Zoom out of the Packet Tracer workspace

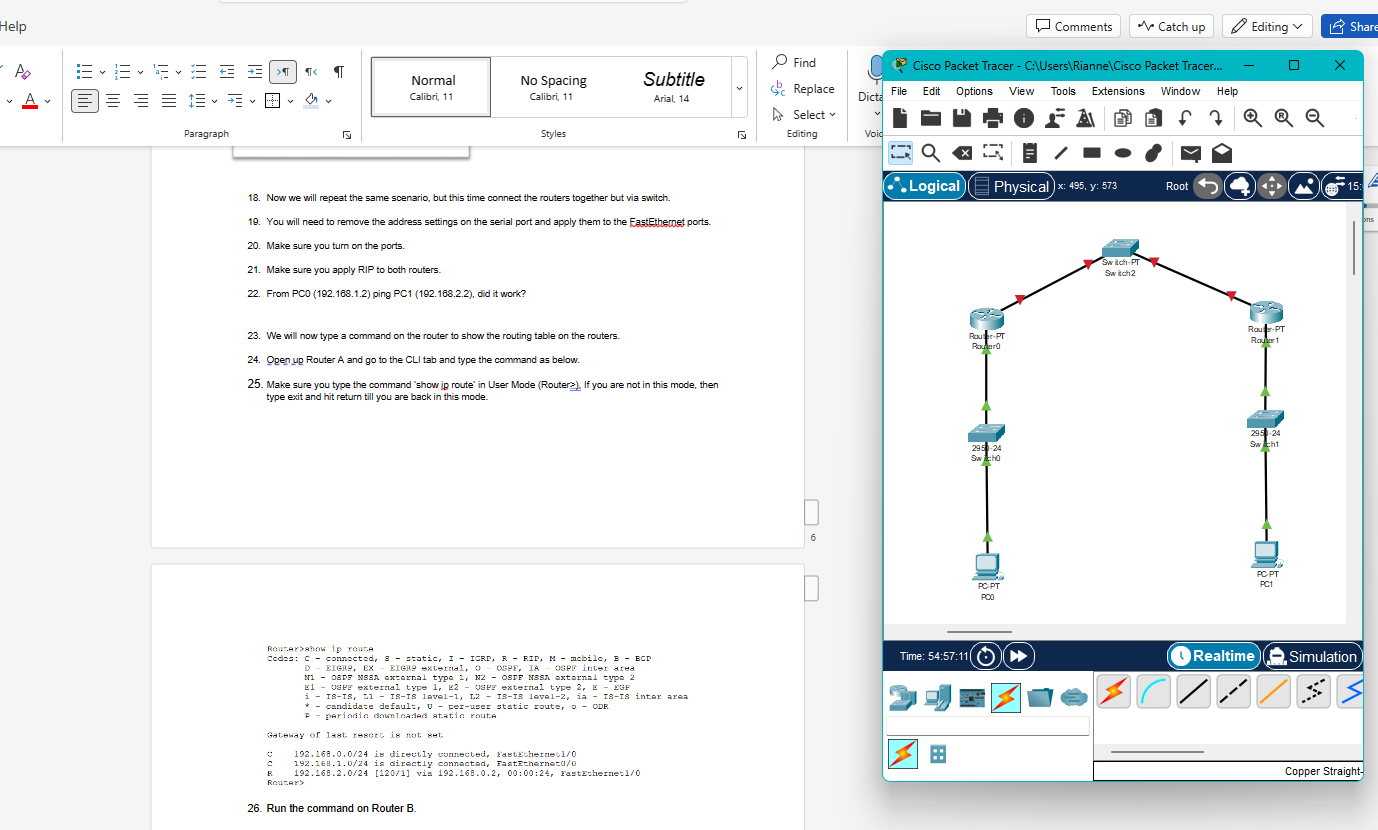click(1315, 118)
